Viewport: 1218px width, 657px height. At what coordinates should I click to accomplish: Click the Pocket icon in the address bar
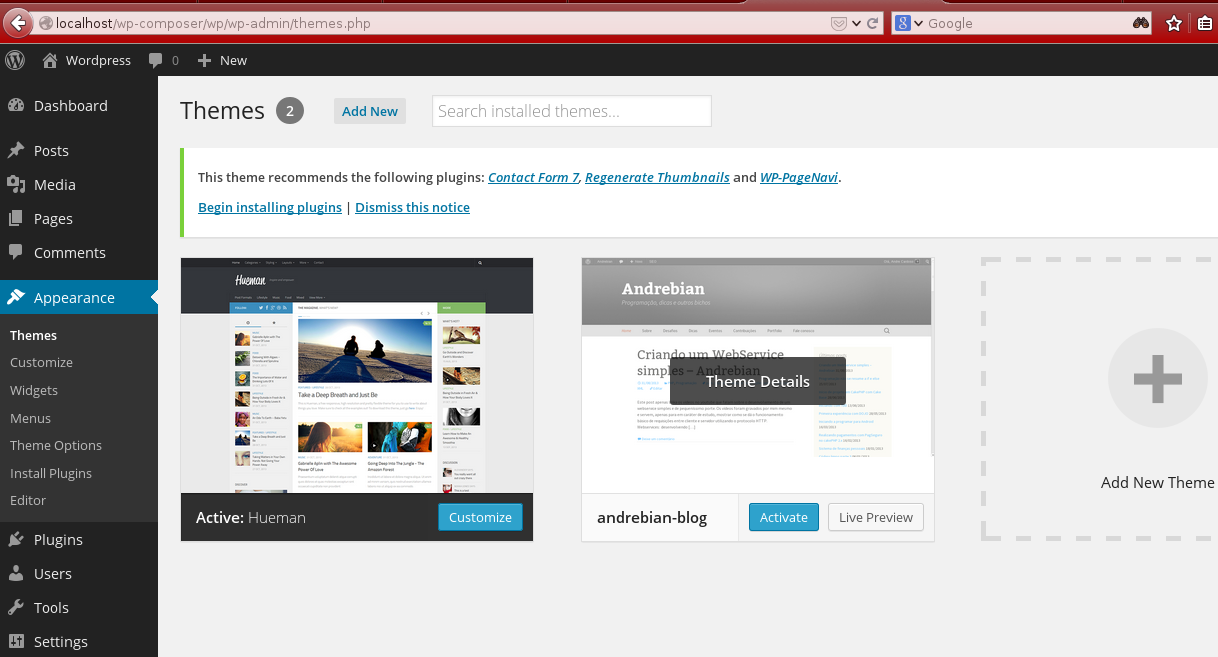(x=839, y=23)
